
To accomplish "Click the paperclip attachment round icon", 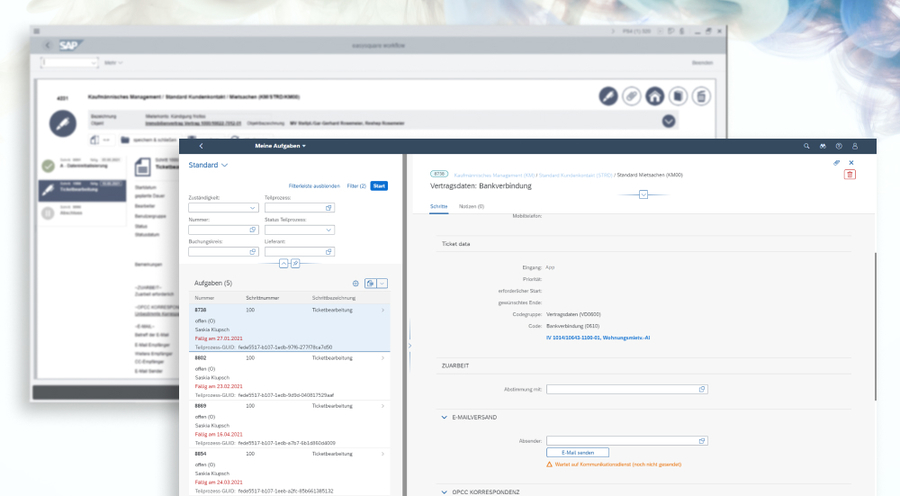I will [631, 96].
